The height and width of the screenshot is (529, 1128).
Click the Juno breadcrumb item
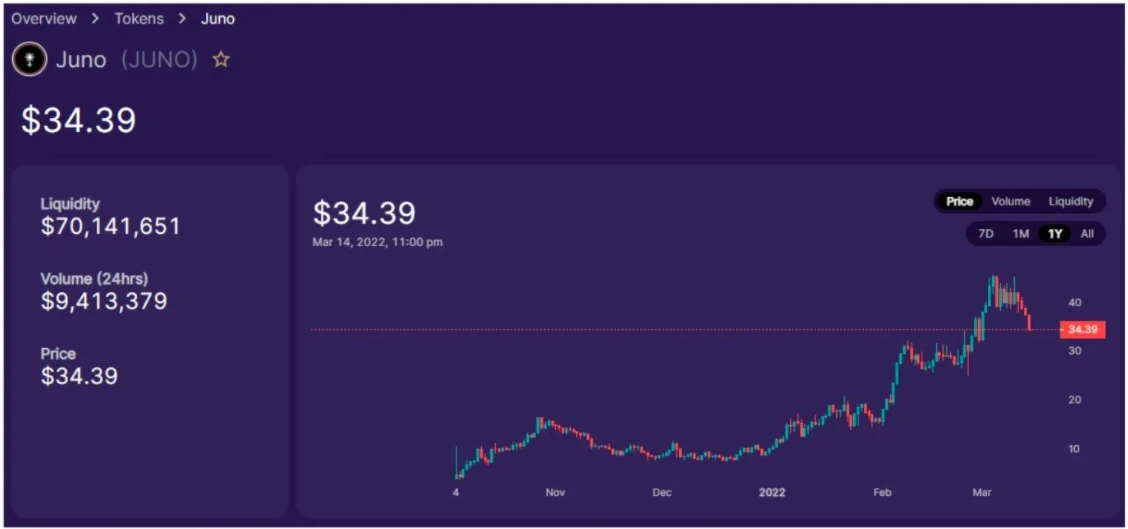218,19
